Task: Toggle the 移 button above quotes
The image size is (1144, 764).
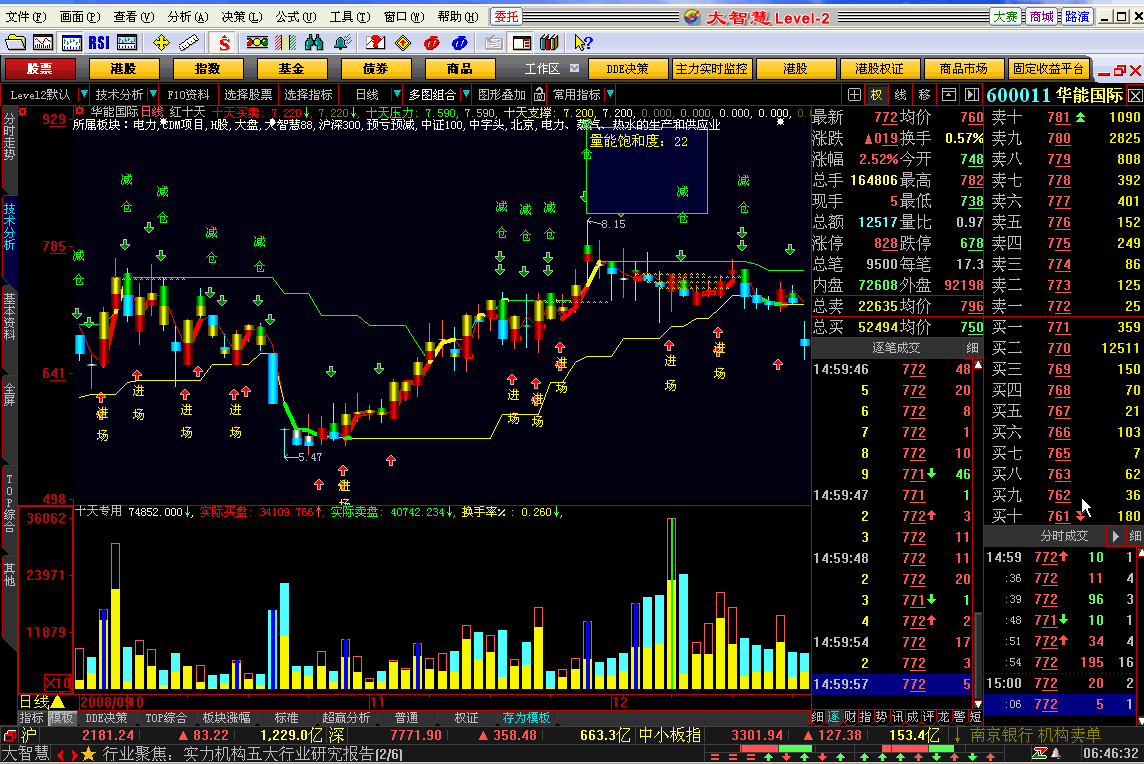Action: point(924,95)
